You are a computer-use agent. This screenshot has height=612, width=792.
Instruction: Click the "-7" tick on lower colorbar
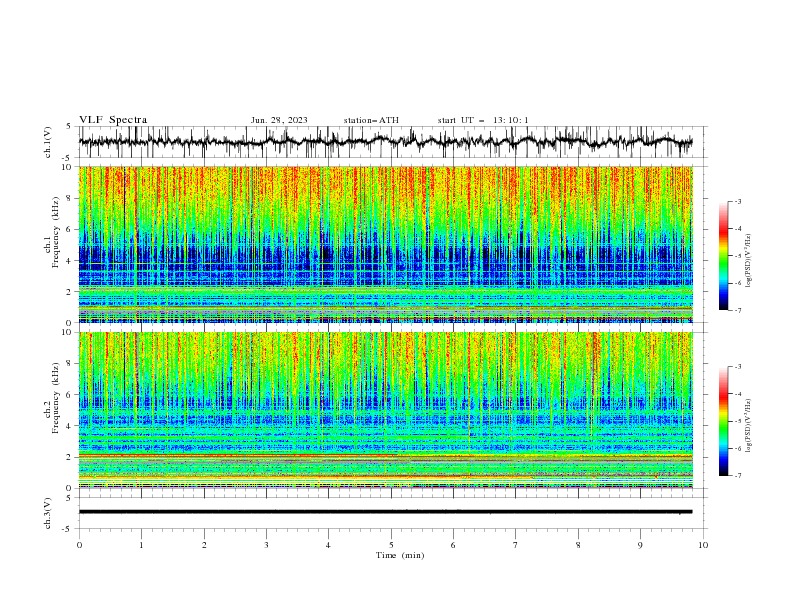tap(738, 476)
